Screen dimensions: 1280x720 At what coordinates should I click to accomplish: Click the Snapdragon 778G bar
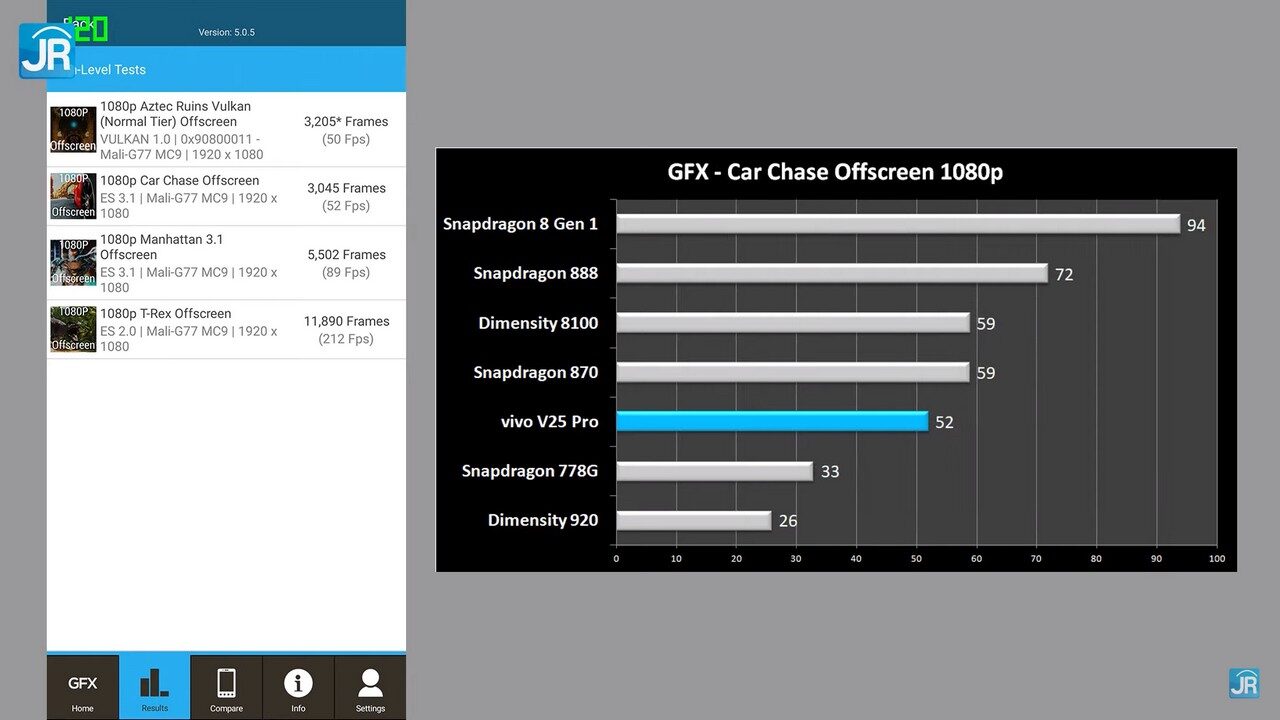click(x=715, y=471)
